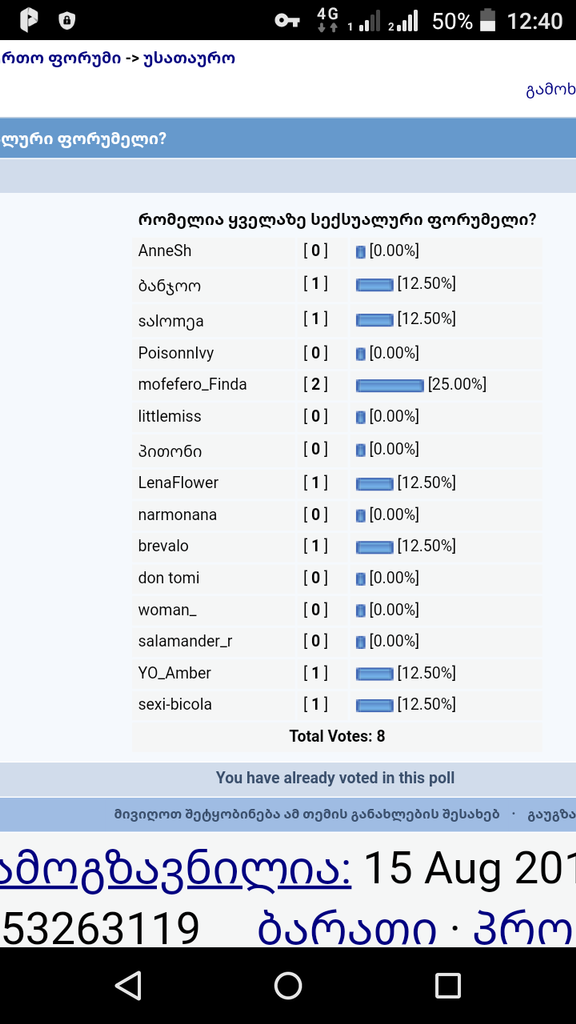Select the LenaFlower poll entry

pos(178,483)
